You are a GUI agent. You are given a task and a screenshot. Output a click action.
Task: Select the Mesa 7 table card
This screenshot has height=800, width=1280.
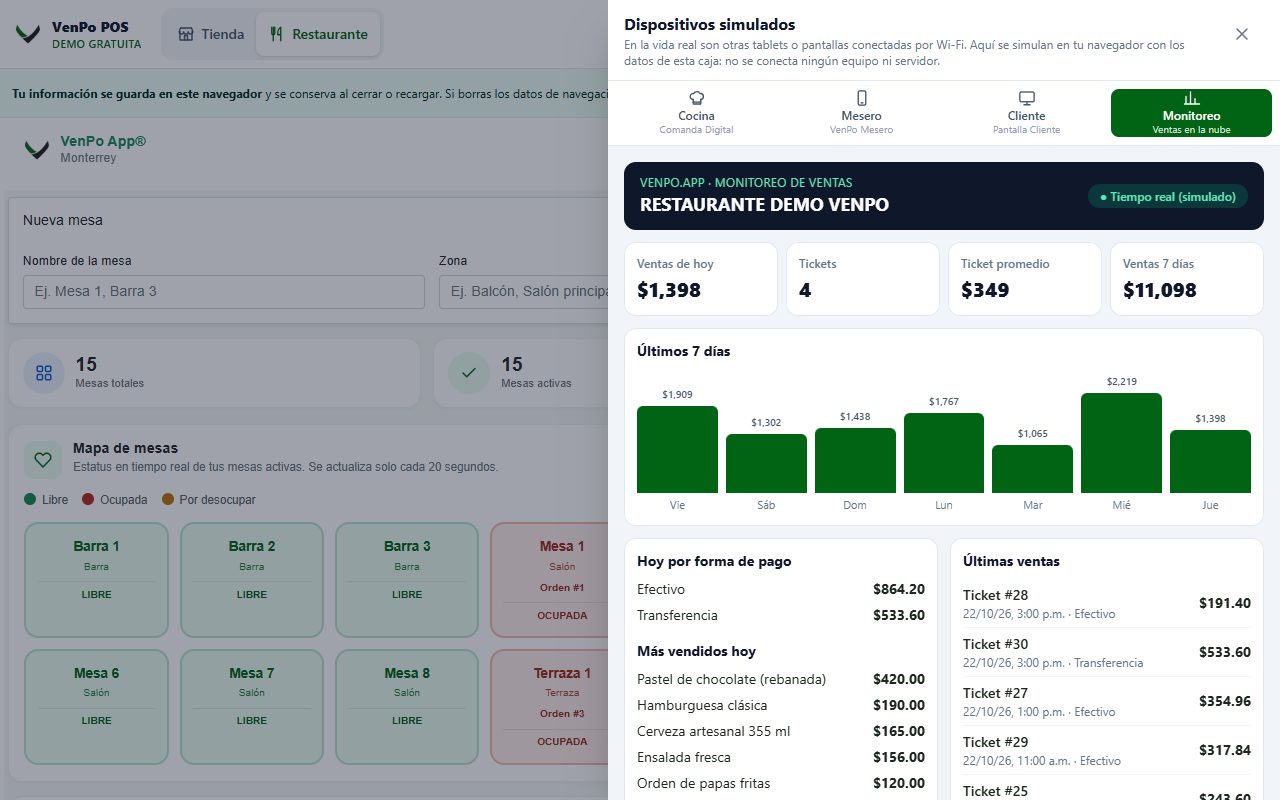252,707
